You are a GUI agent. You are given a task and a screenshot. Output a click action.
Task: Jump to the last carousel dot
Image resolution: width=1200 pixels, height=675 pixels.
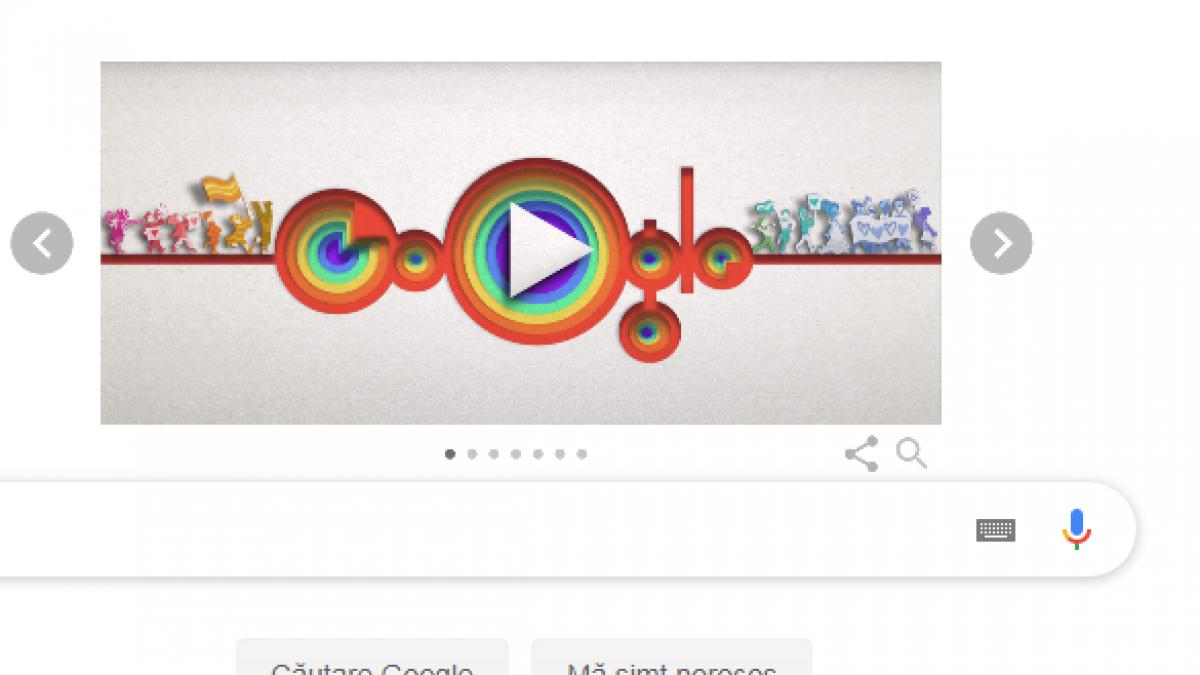(582, 454)
